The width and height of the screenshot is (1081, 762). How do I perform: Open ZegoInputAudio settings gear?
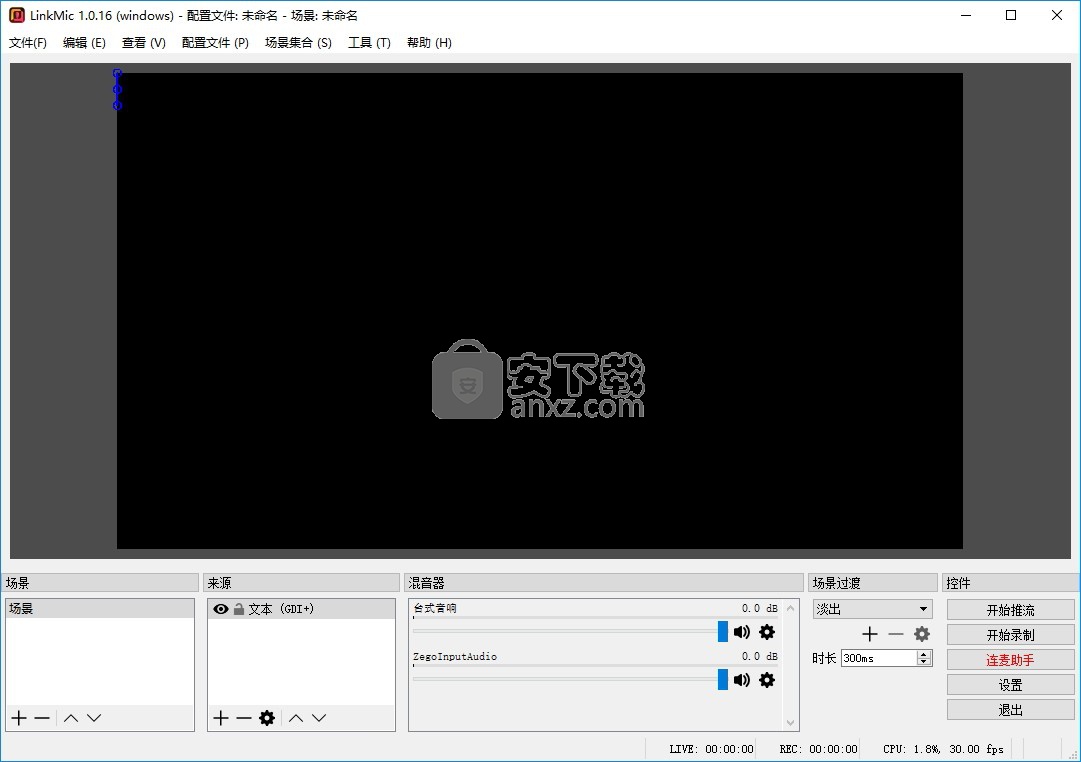click(x=767, y=680)
